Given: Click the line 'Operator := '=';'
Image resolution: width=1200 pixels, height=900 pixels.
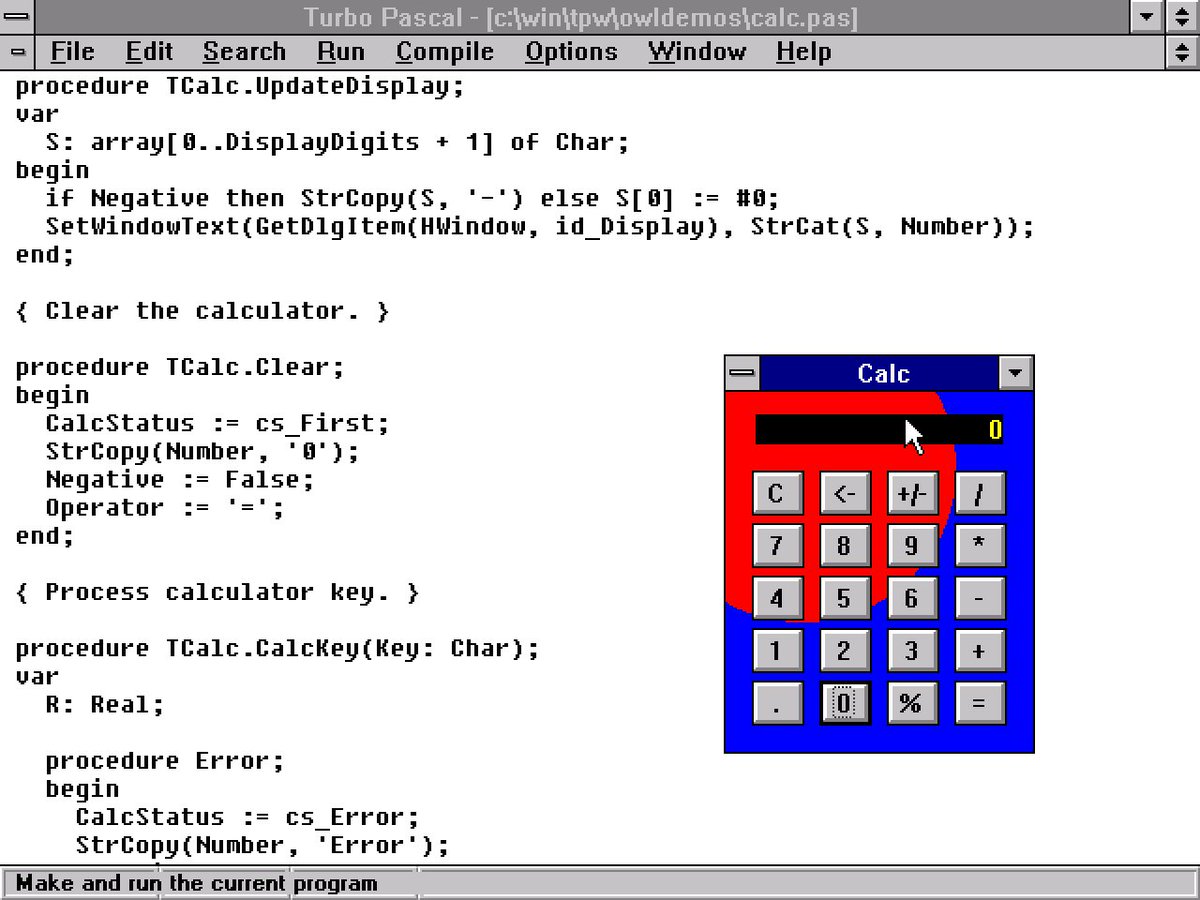Looking at the screenshot, I should [x=165, y=507].
